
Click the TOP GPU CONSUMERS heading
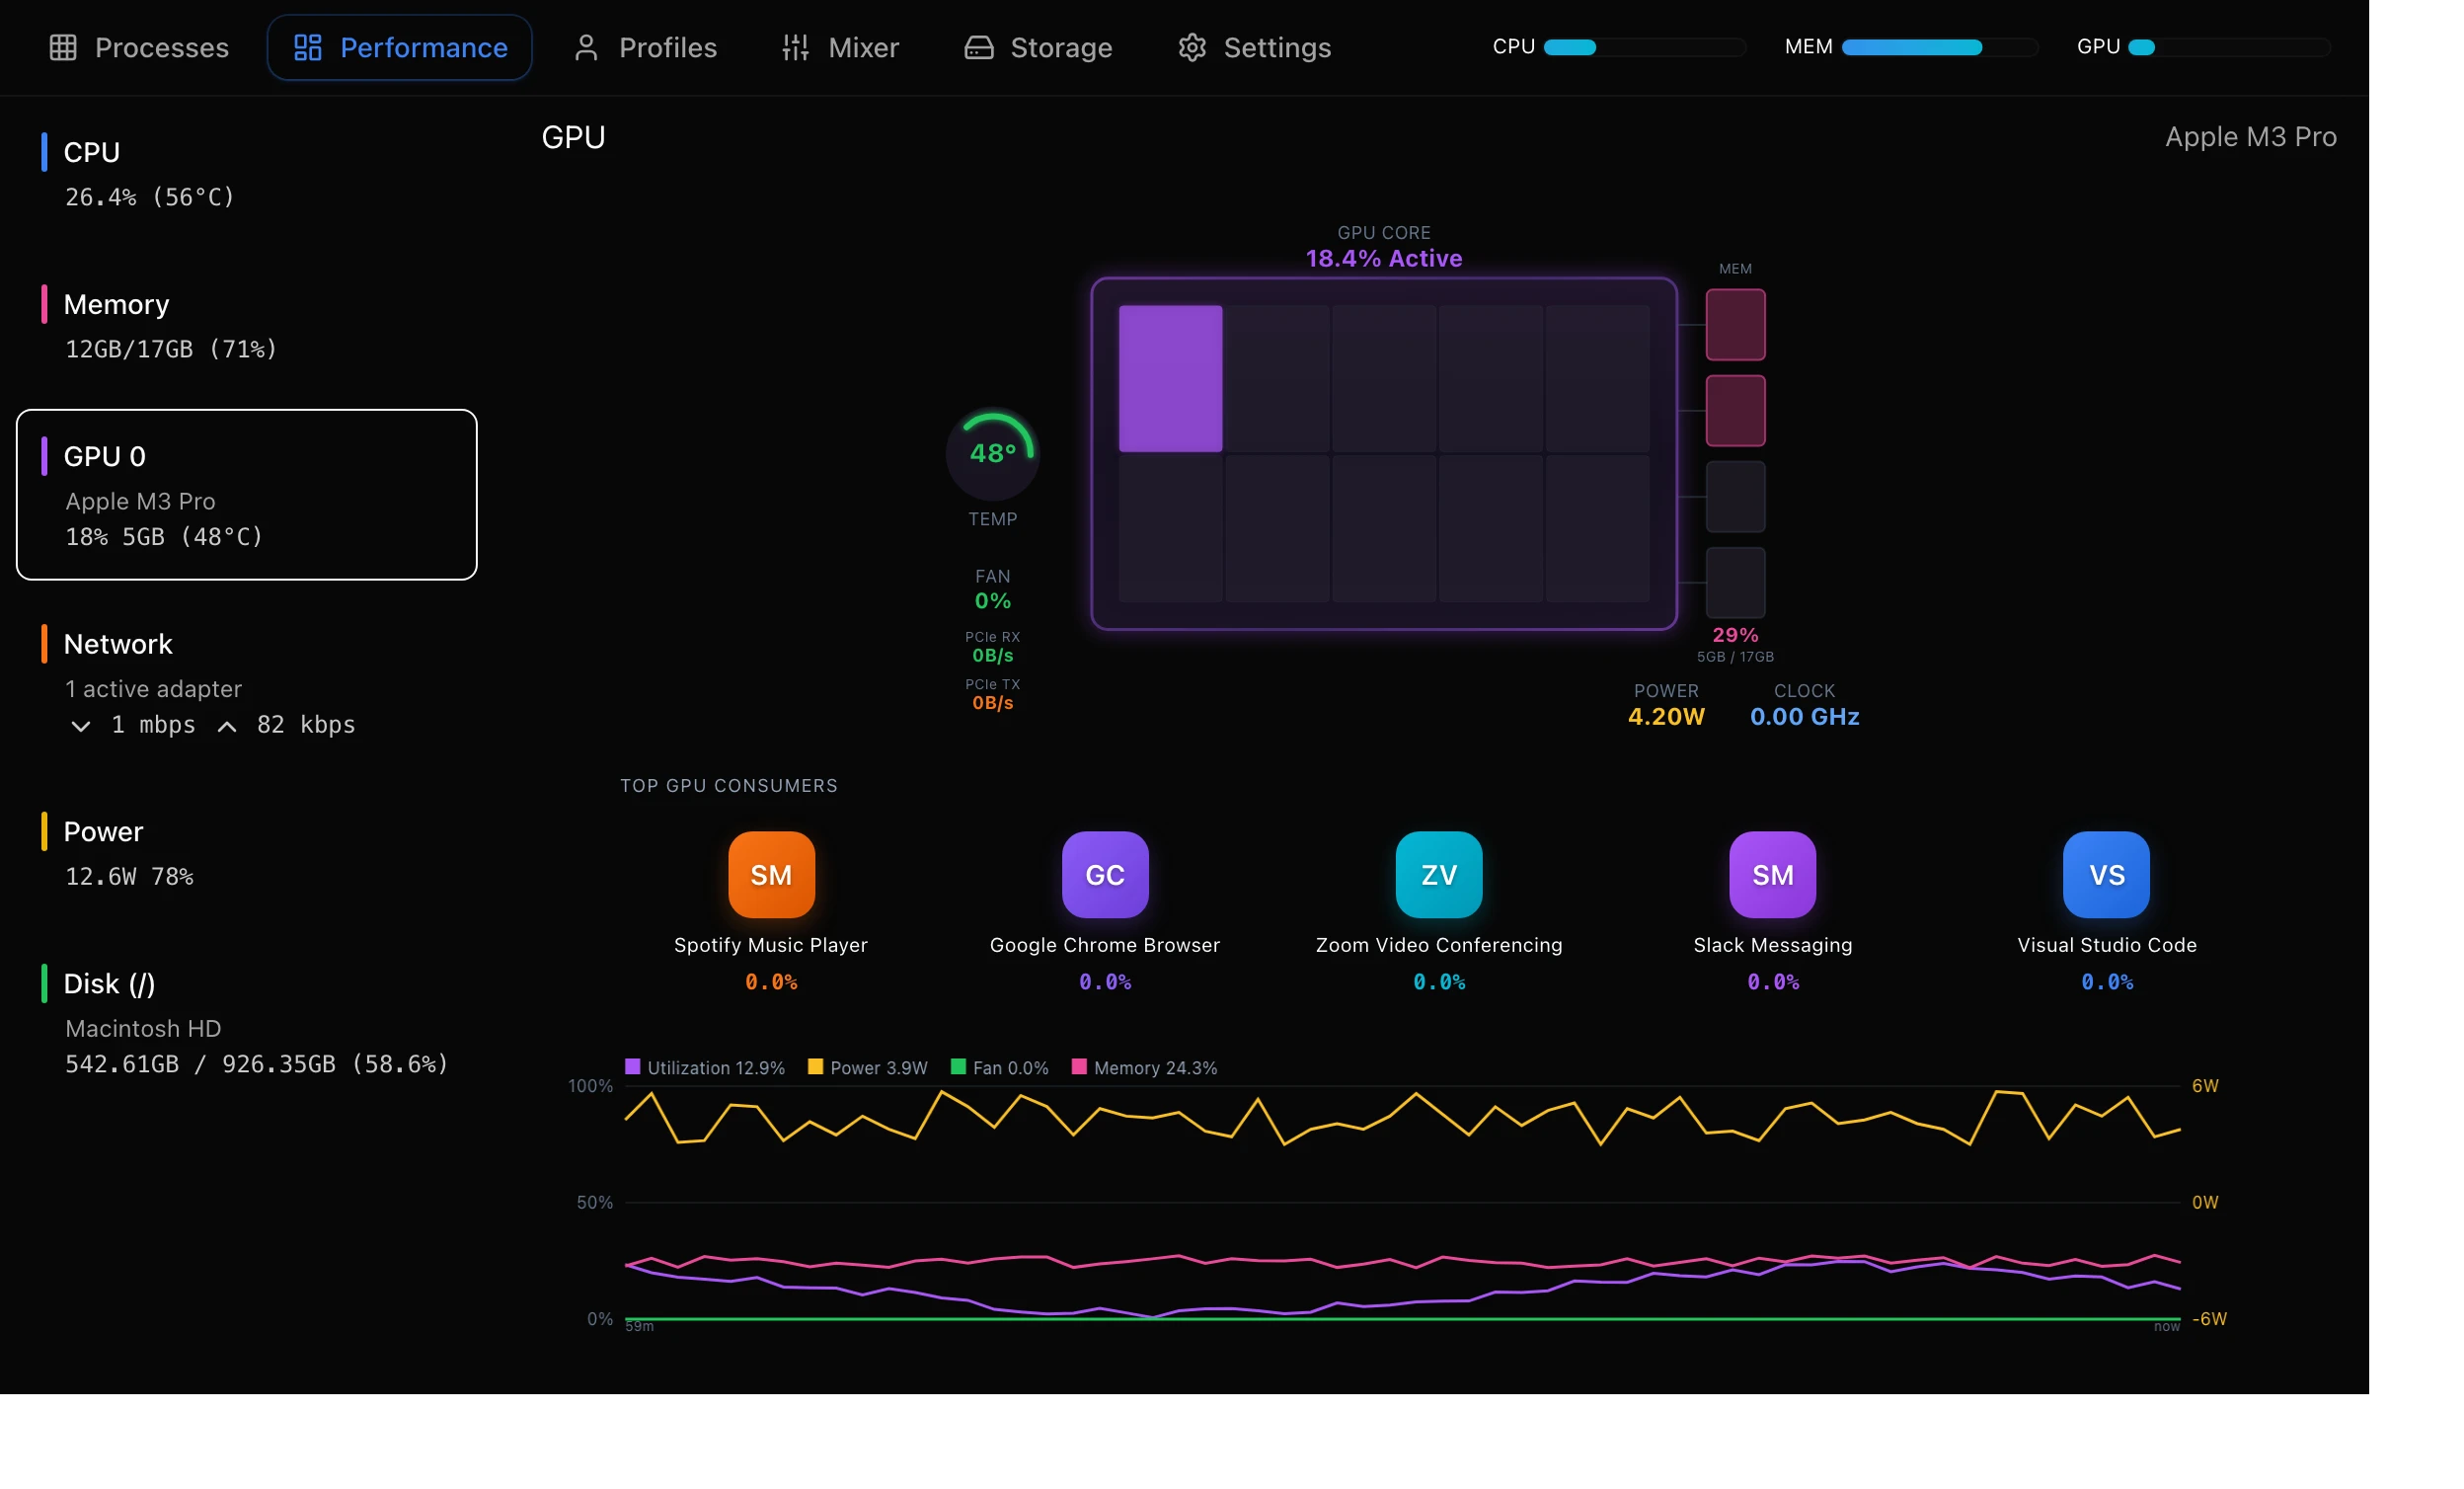729,785
